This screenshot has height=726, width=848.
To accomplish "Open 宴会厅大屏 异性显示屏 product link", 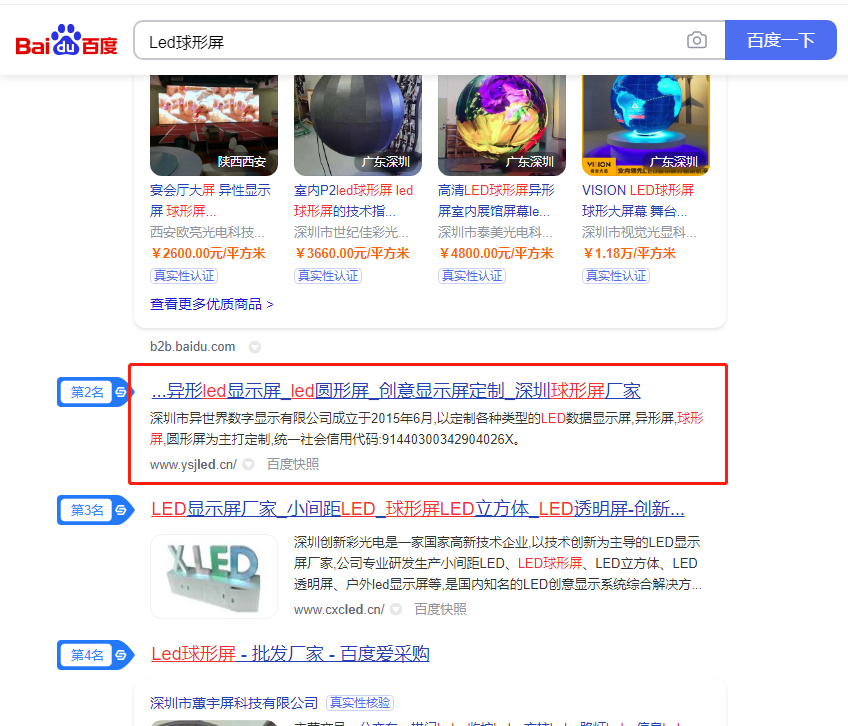I will pos(210,200).
